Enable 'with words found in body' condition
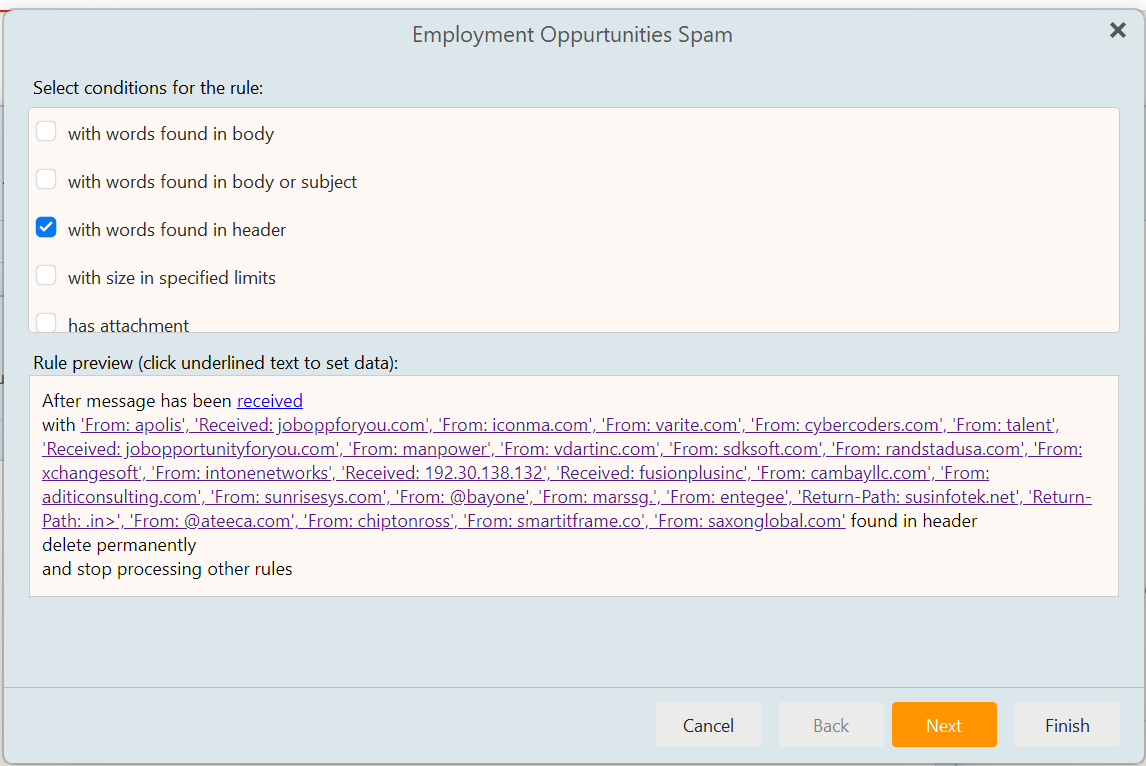1146x766 pixels. [x=46, y=132]
